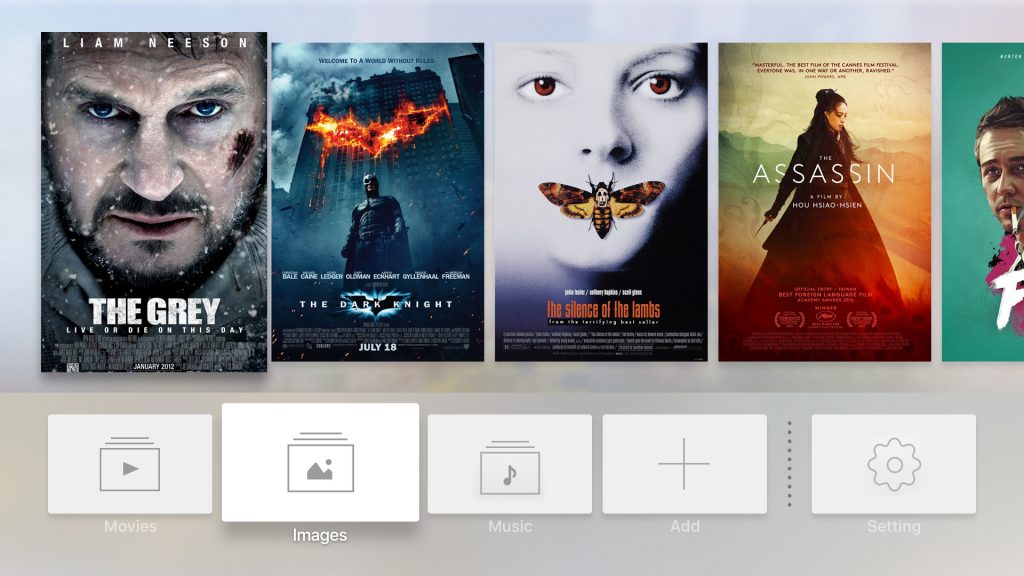The image size is (1024, 576).
Task: Click the Movies label text
Action: pyautogui.click(x=130, y=526)
